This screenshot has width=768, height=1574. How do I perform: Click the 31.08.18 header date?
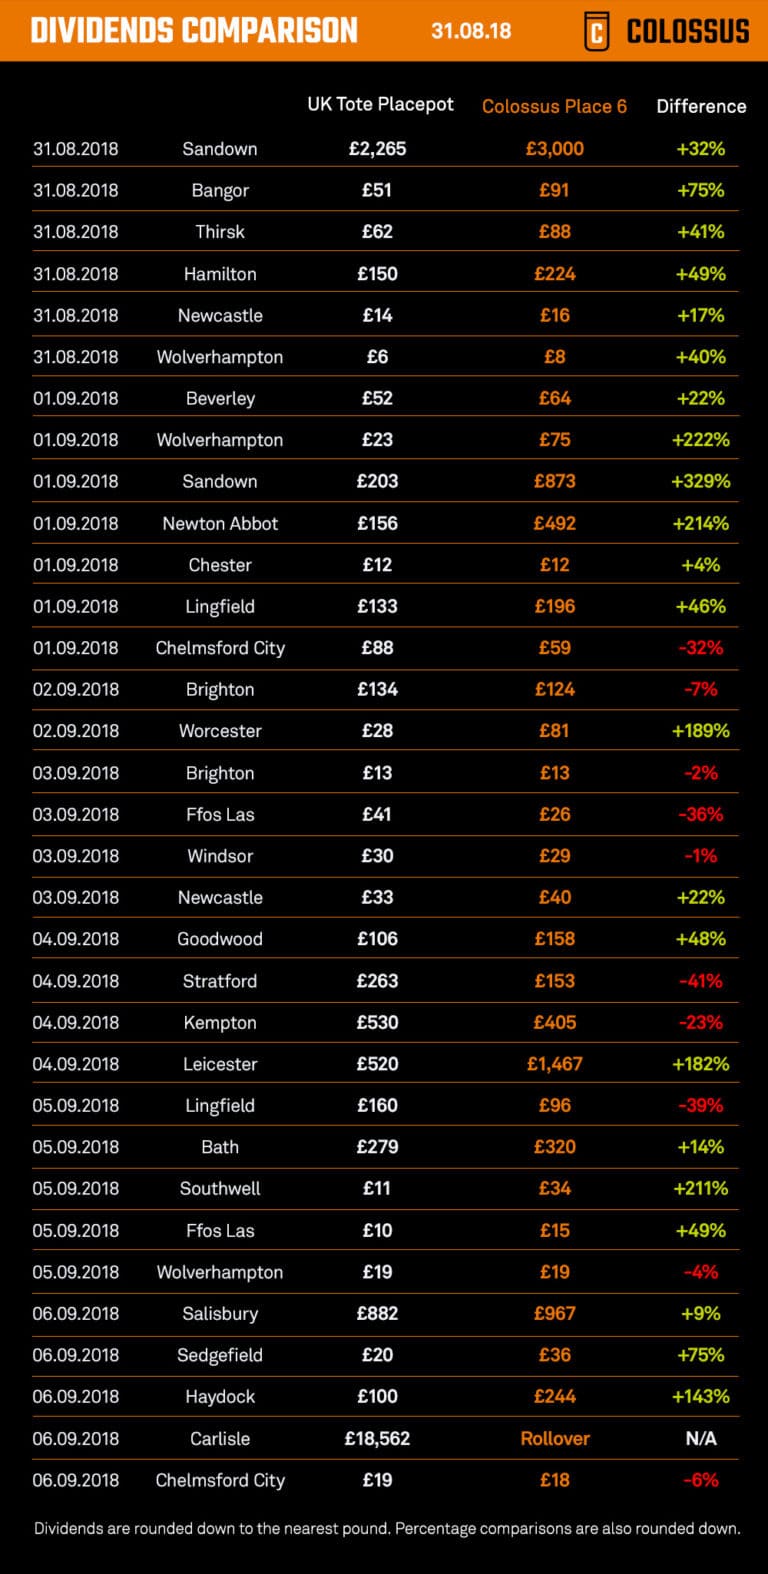point(471,31)
